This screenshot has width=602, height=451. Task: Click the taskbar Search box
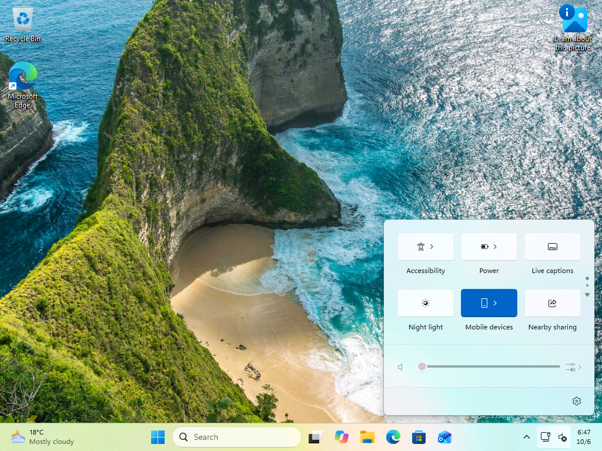(237, 437)
